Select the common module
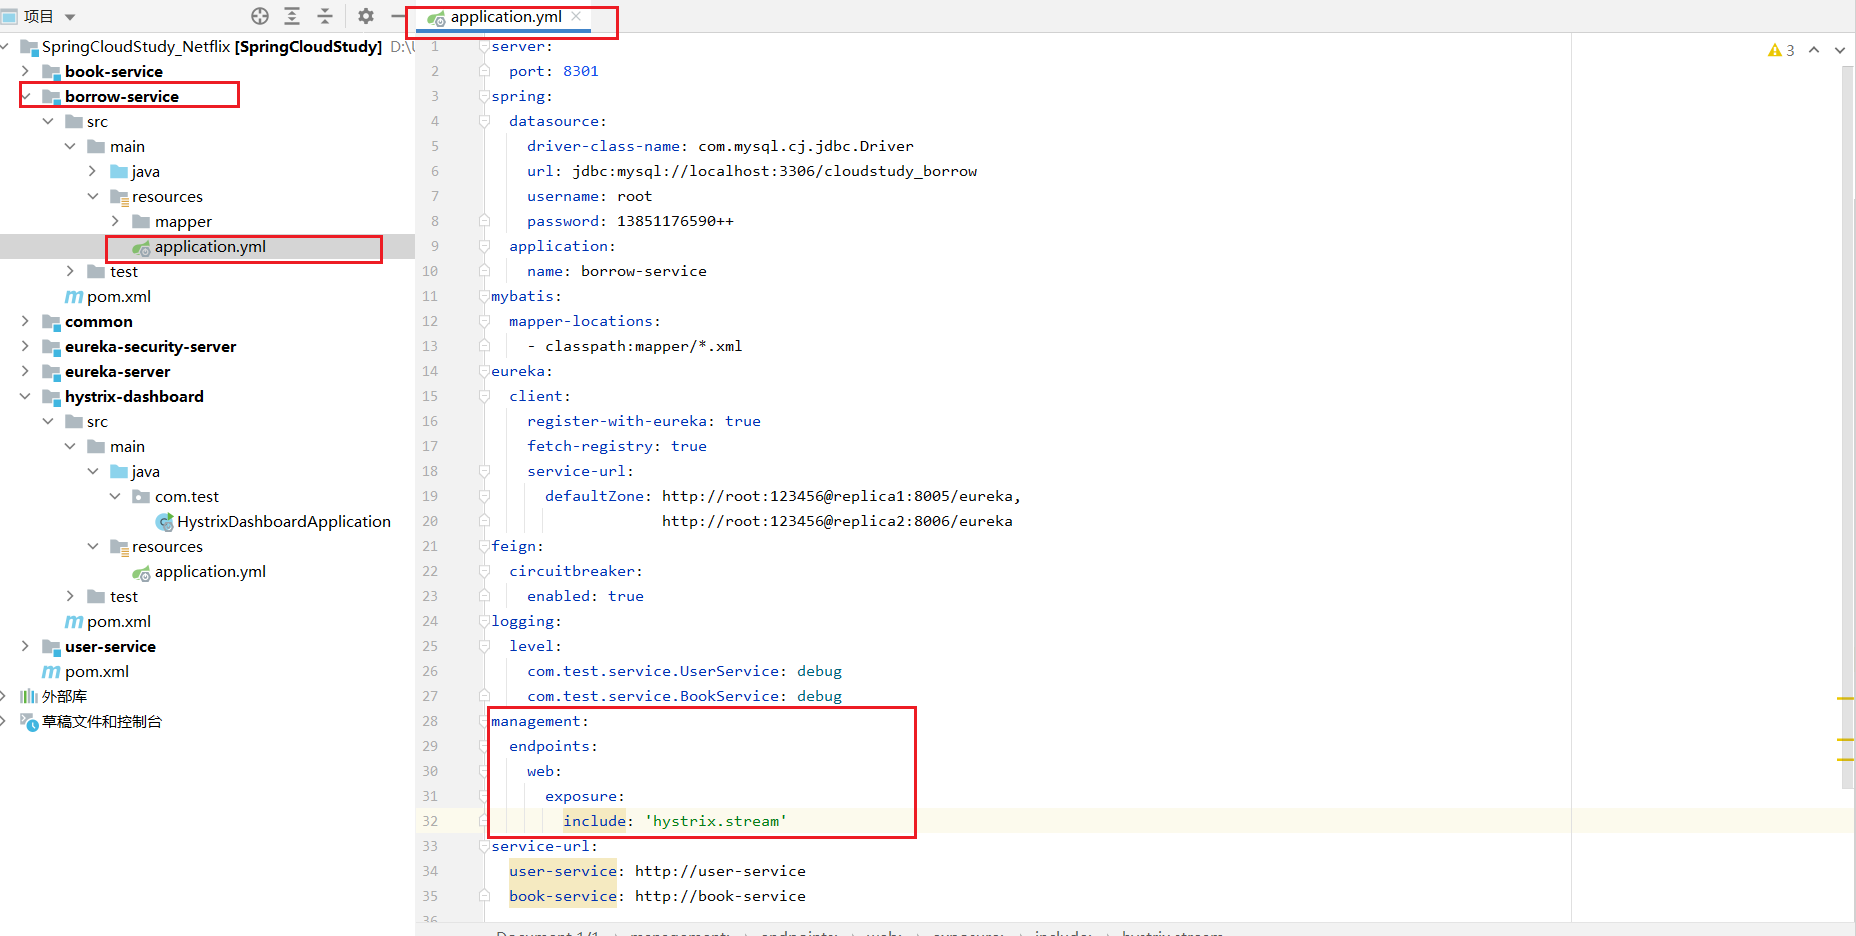1856x936 pixels. [99, 321]
